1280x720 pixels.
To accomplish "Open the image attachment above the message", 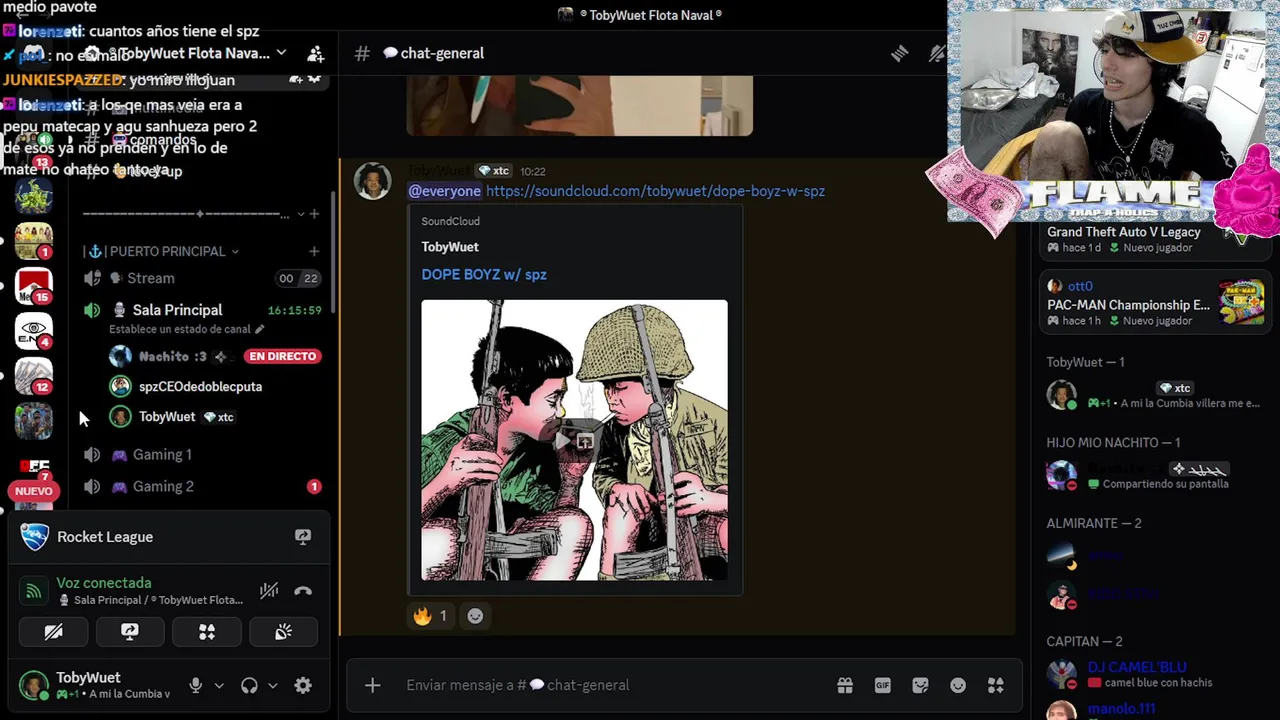I will pos(580,105).
